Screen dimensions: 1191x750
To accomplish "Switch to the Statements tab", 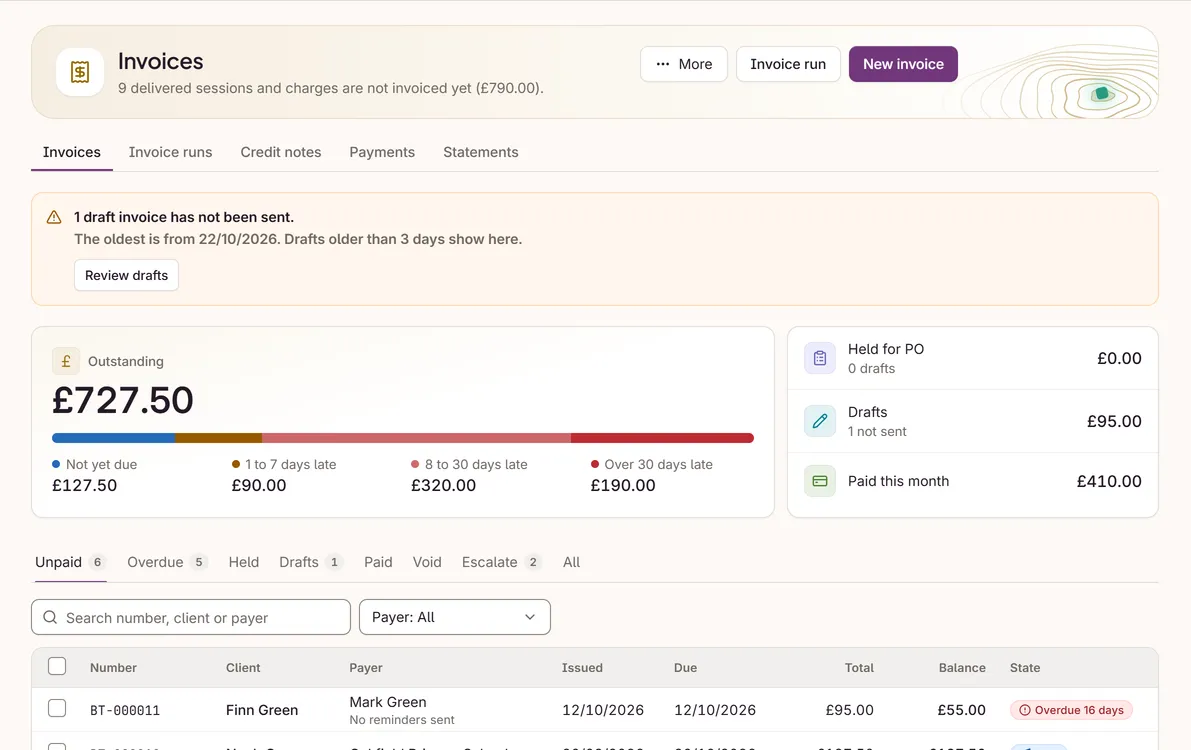I will tap(481, 152).
